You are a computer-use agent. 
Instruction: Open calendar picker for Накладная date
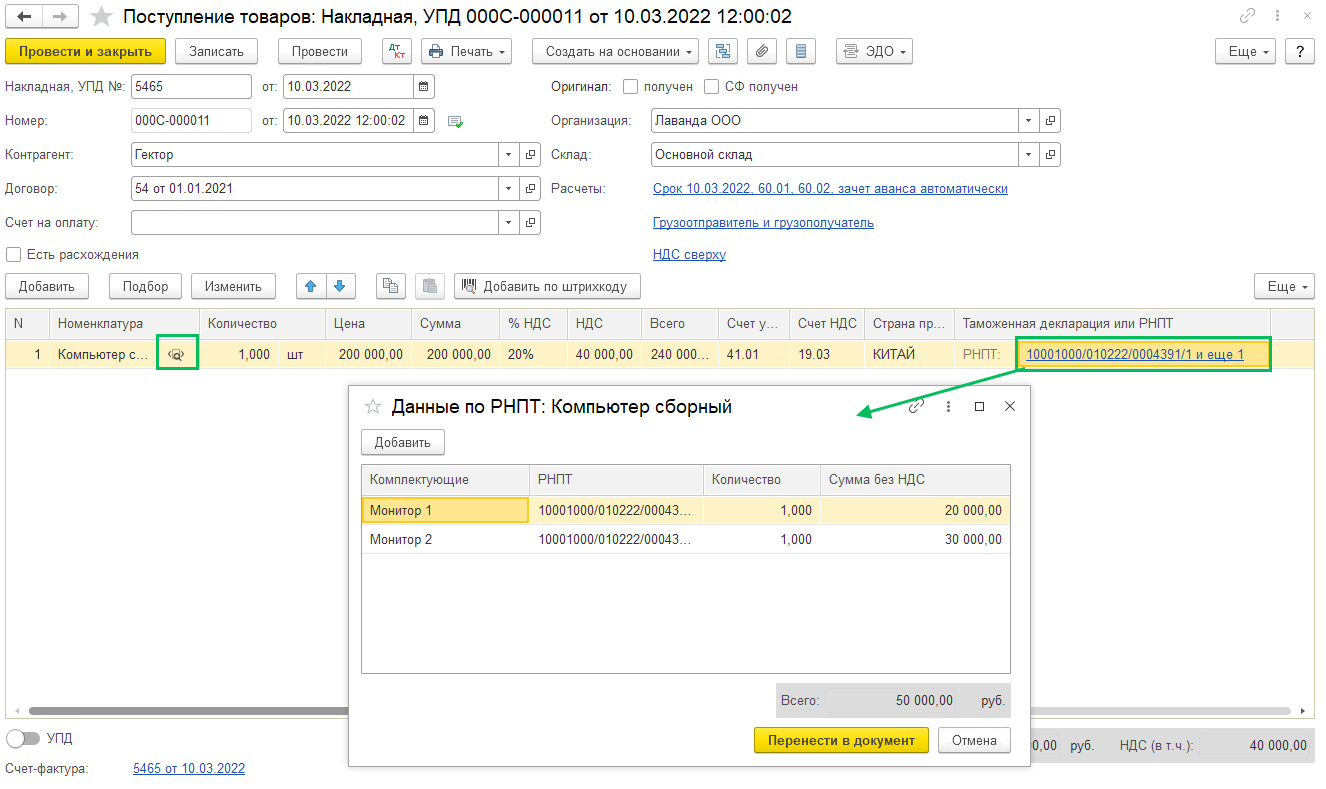click(424, 87)
